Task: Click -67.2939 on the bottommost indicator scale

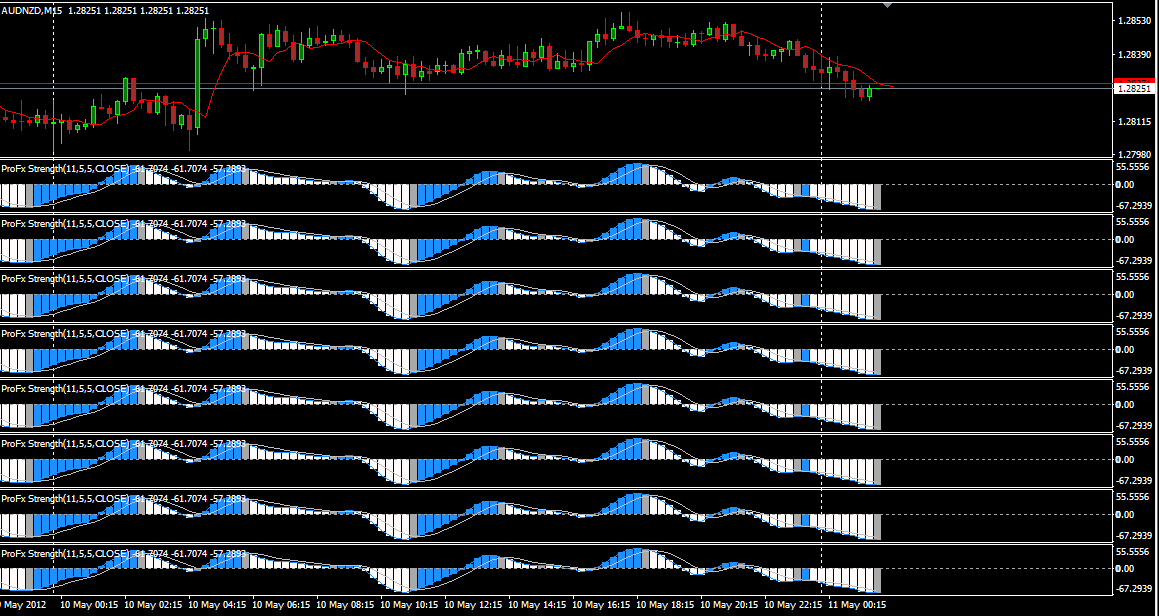Action: coord(1135,589)
